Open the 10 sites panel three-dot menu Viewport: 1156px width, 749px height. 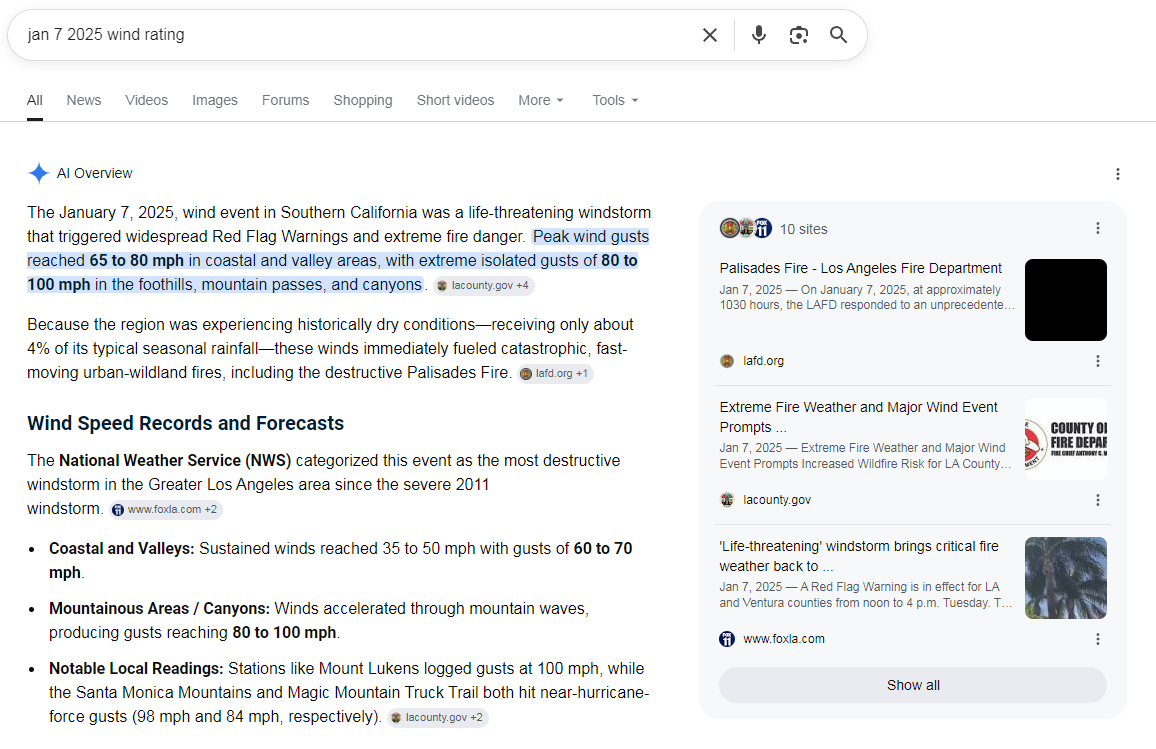coord(1098,229)
